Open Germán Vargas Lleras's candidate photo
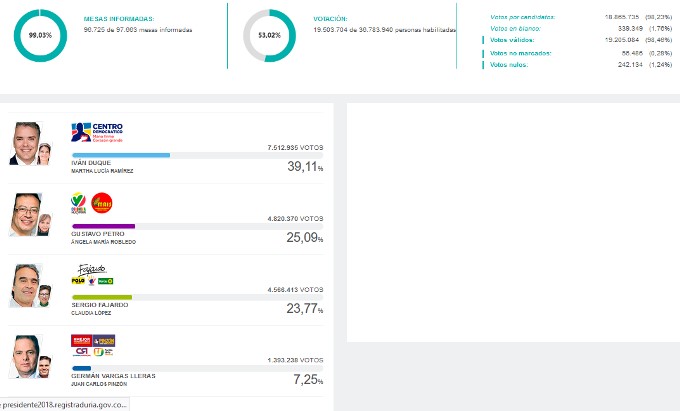 coord(25,355)
